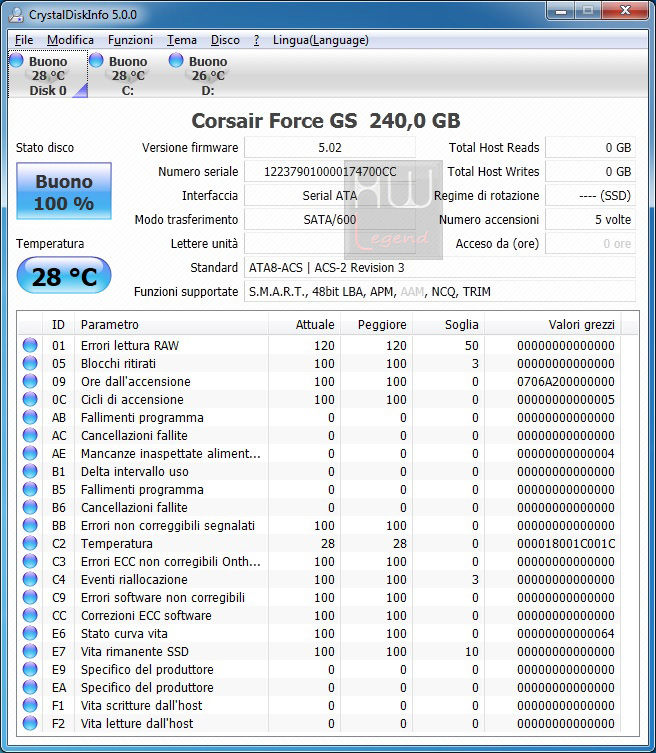Open the Funzioni menu
The height and width of the screenshot is (753, 656).
click(x=130, y=40)
